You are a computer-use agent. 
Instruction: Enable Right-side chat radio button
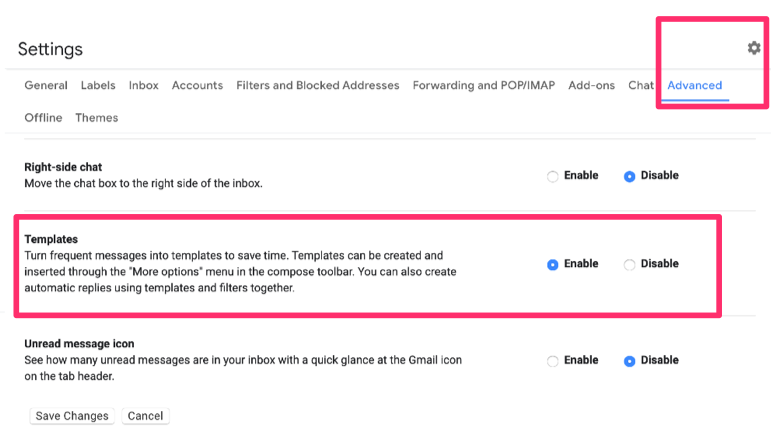pos(553,176)
